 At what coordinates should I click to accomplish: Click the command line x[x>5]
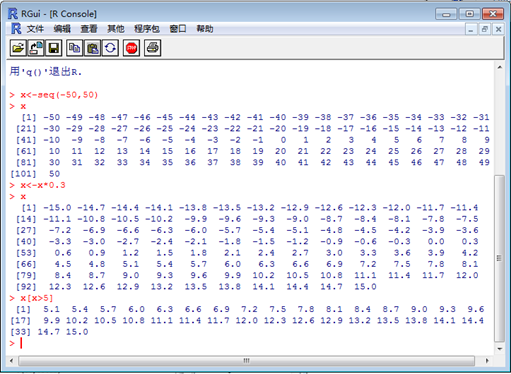coord(37,298)
